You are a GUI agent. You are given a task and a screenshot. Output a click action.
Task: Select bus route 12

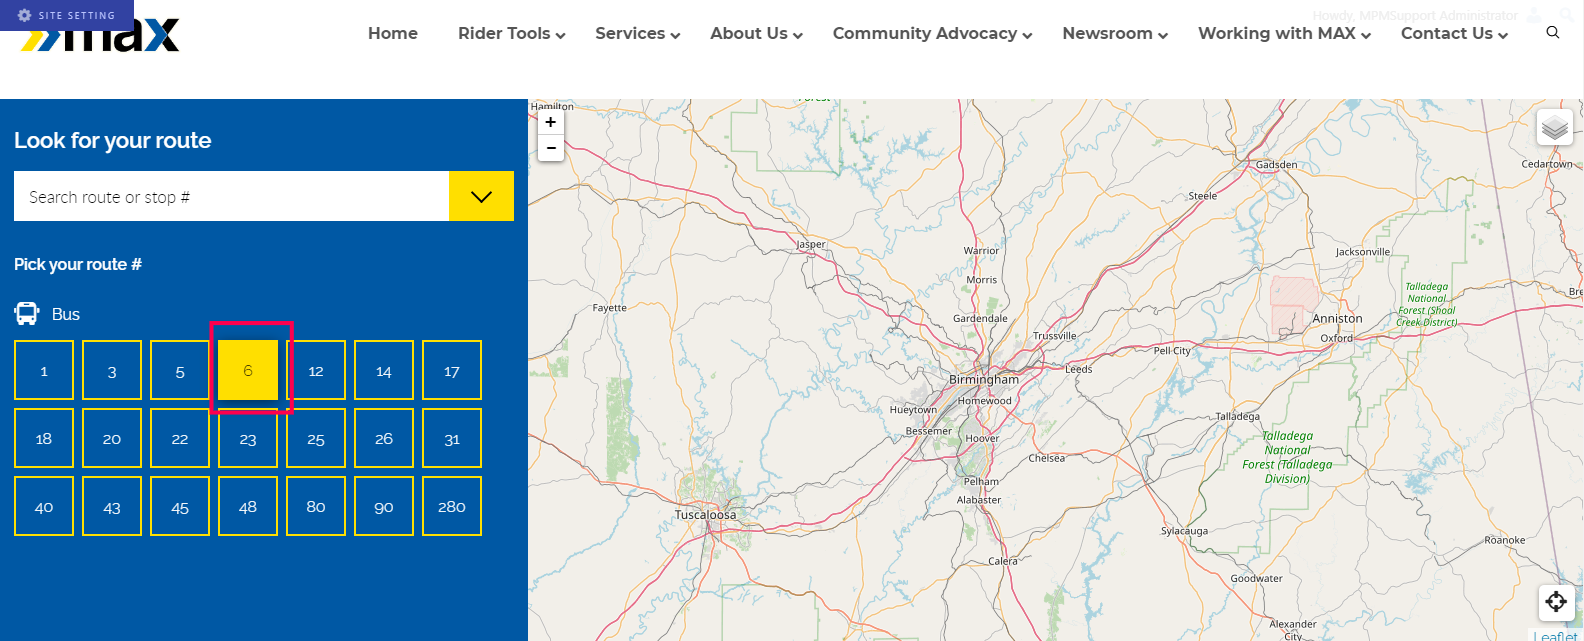[316, 370]
